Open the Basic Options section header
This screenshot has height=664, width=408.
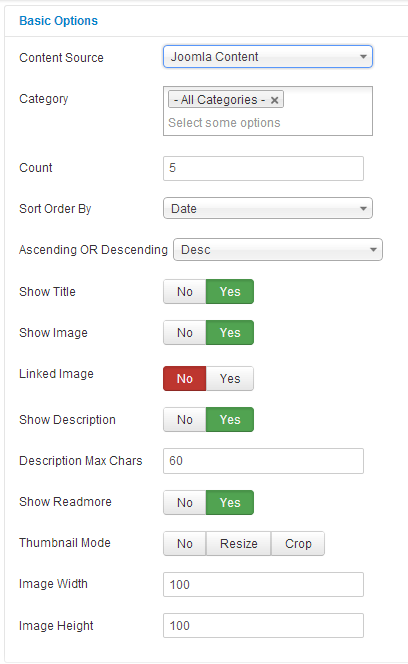point(58,21)
